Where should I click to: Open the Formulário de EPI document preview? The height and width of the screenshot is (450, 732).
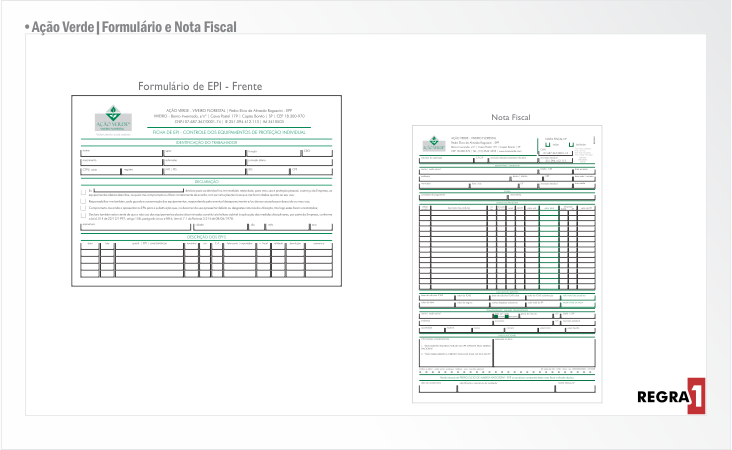pos(206,191)
